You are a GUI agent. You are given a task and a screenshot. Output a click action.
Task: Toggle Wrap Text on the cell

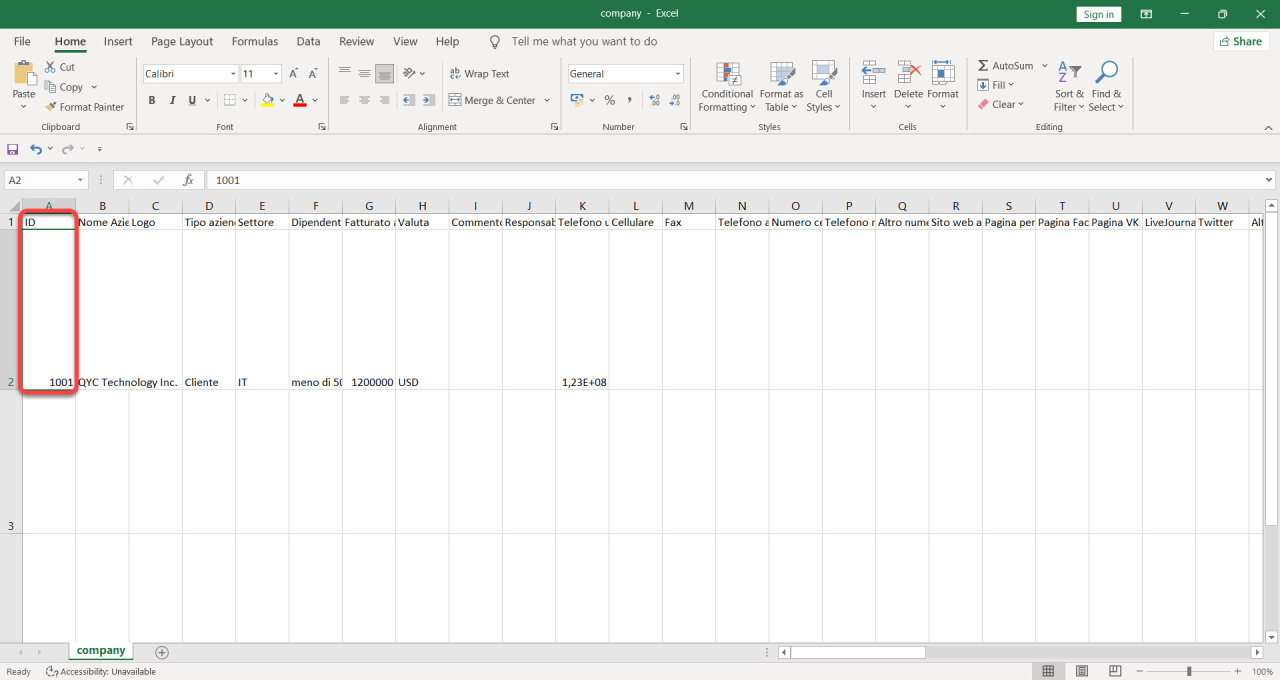[480, 74]
